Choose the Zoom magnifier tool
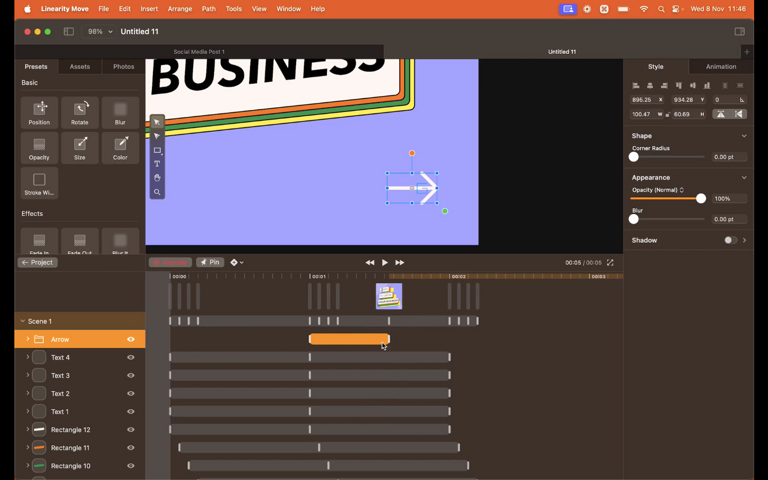768x480 pixels. coord(157,192)
